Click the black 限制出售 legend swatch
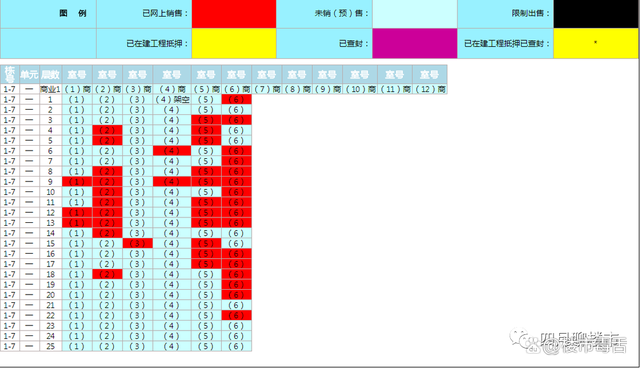The width and height of the screenshot is (640, 368). (596, 14)
